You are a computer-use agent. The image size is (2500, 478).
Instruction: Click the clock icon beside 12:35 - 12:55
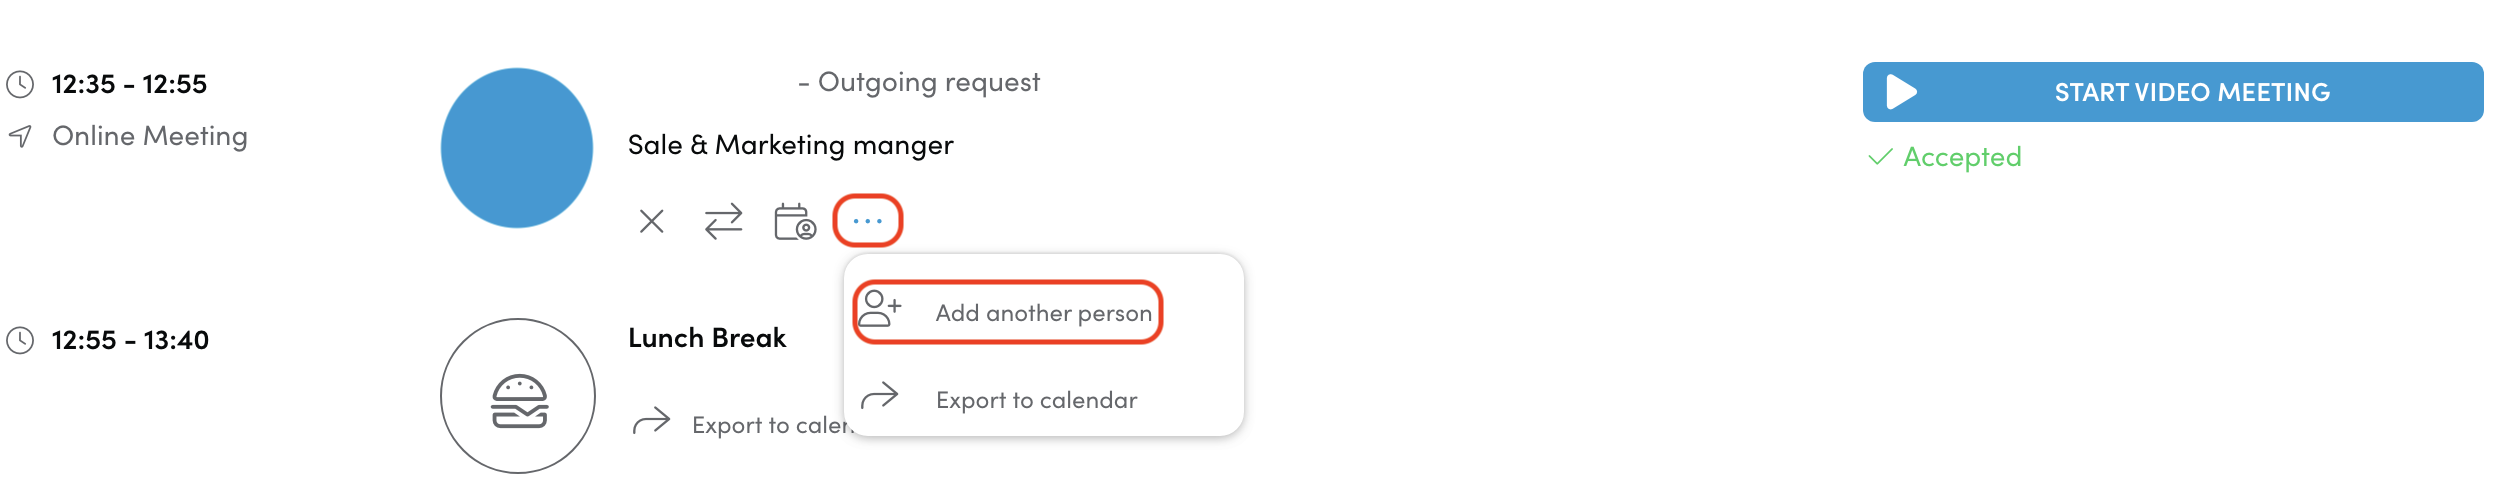(20, 84)
